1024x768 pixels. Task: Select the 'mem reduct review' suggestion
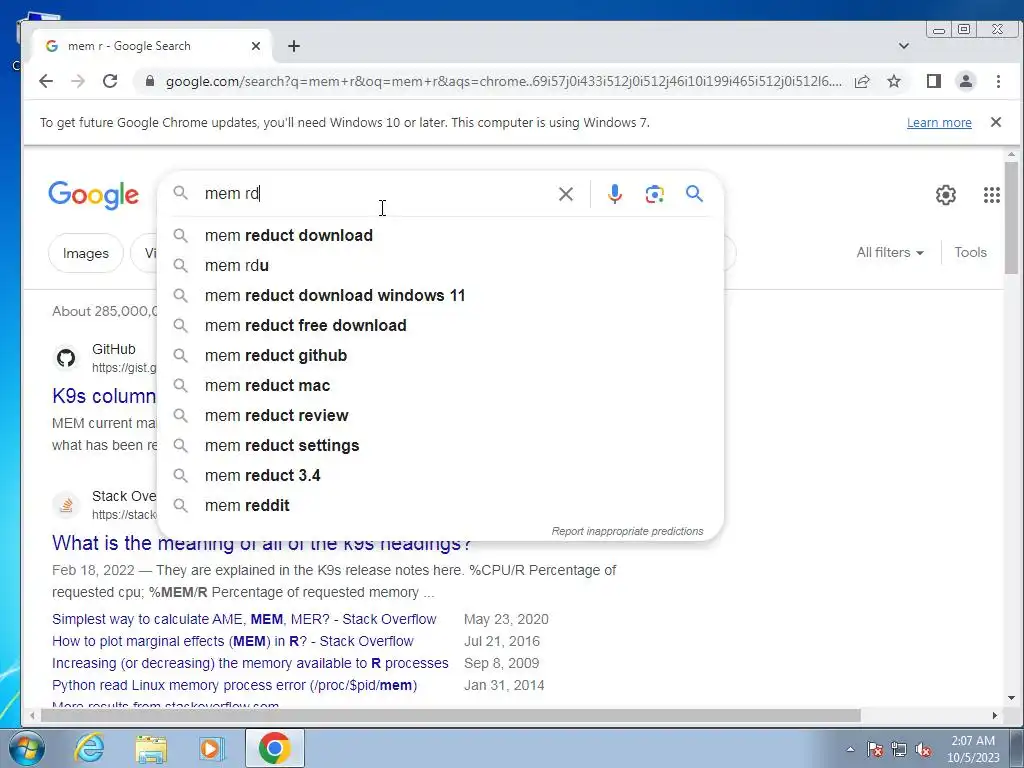point(441,415)
